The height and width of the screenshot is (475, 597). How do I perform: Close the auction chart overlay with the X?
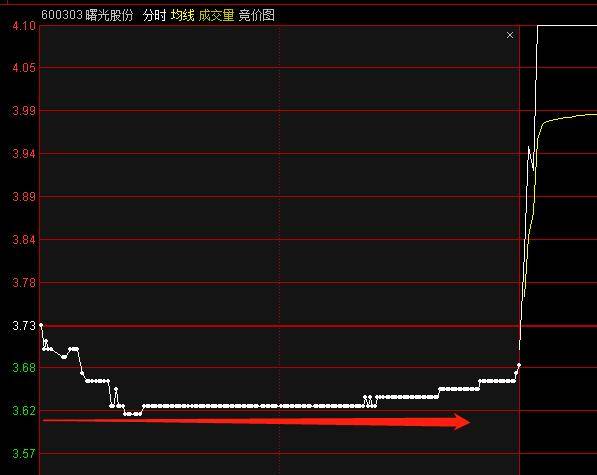tap(510, 35)
